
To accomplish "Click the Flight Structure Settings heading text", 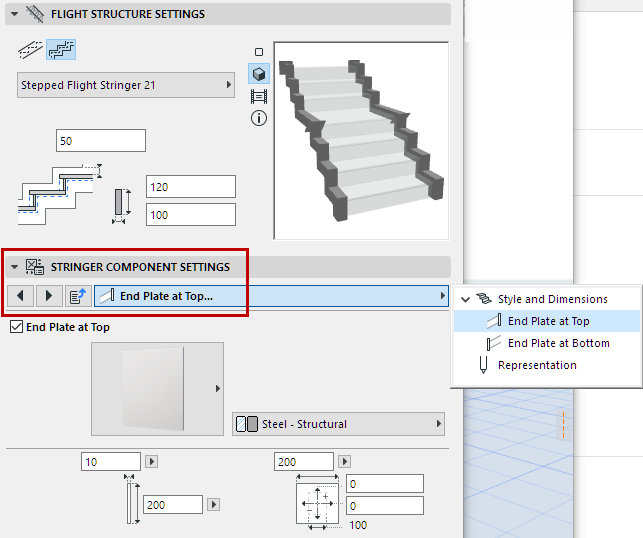I will pyautogui.click(x=128, y=14).
